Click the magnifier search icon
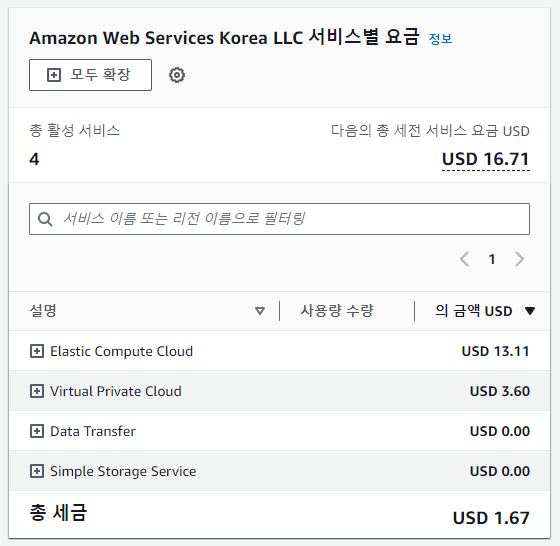560x546 pixels. [45, 219]
